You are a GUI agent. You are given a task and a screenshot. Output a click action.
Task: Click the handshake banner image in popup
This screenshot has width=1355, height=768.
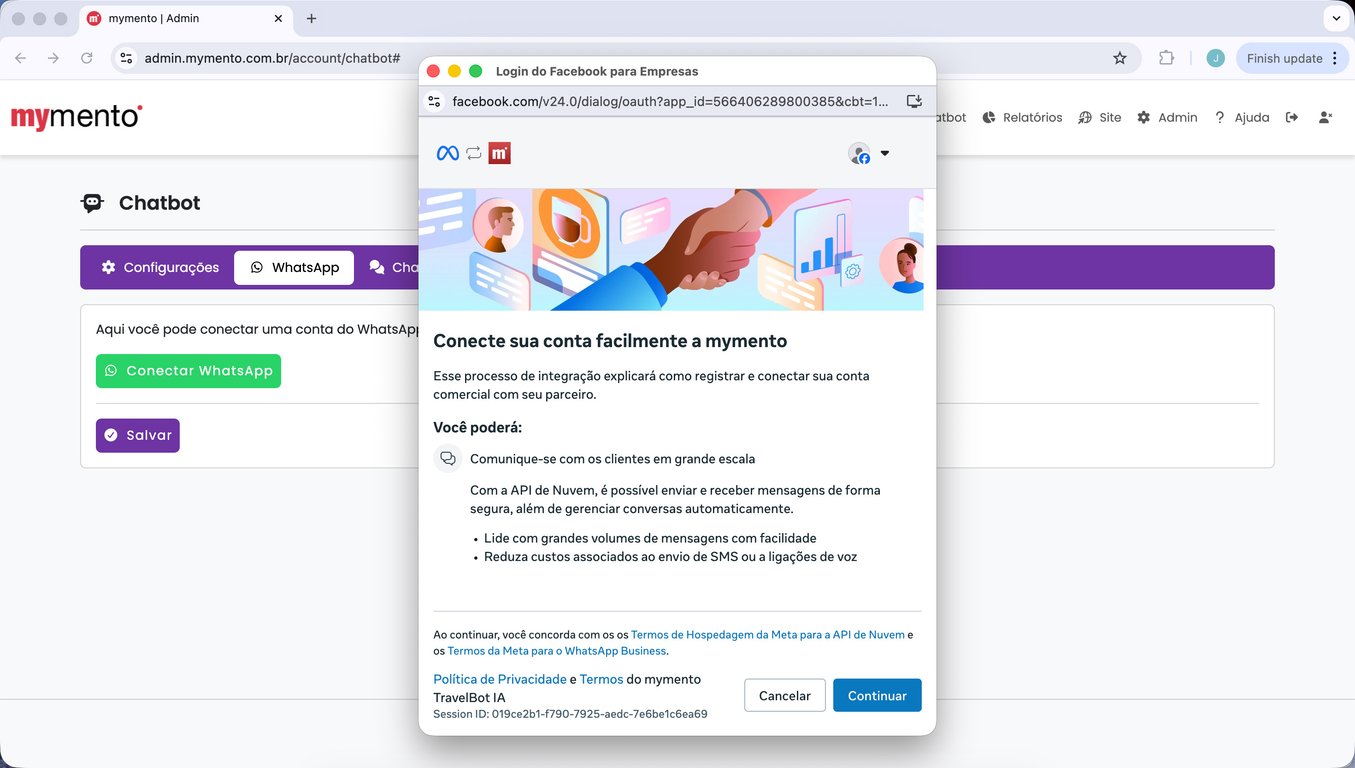(671, 249)
